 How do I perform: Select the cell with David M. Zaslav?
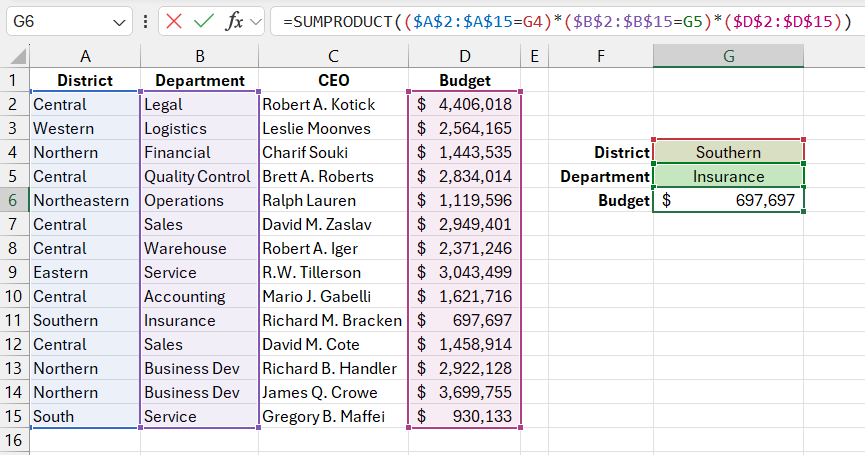tap(333, 224)
